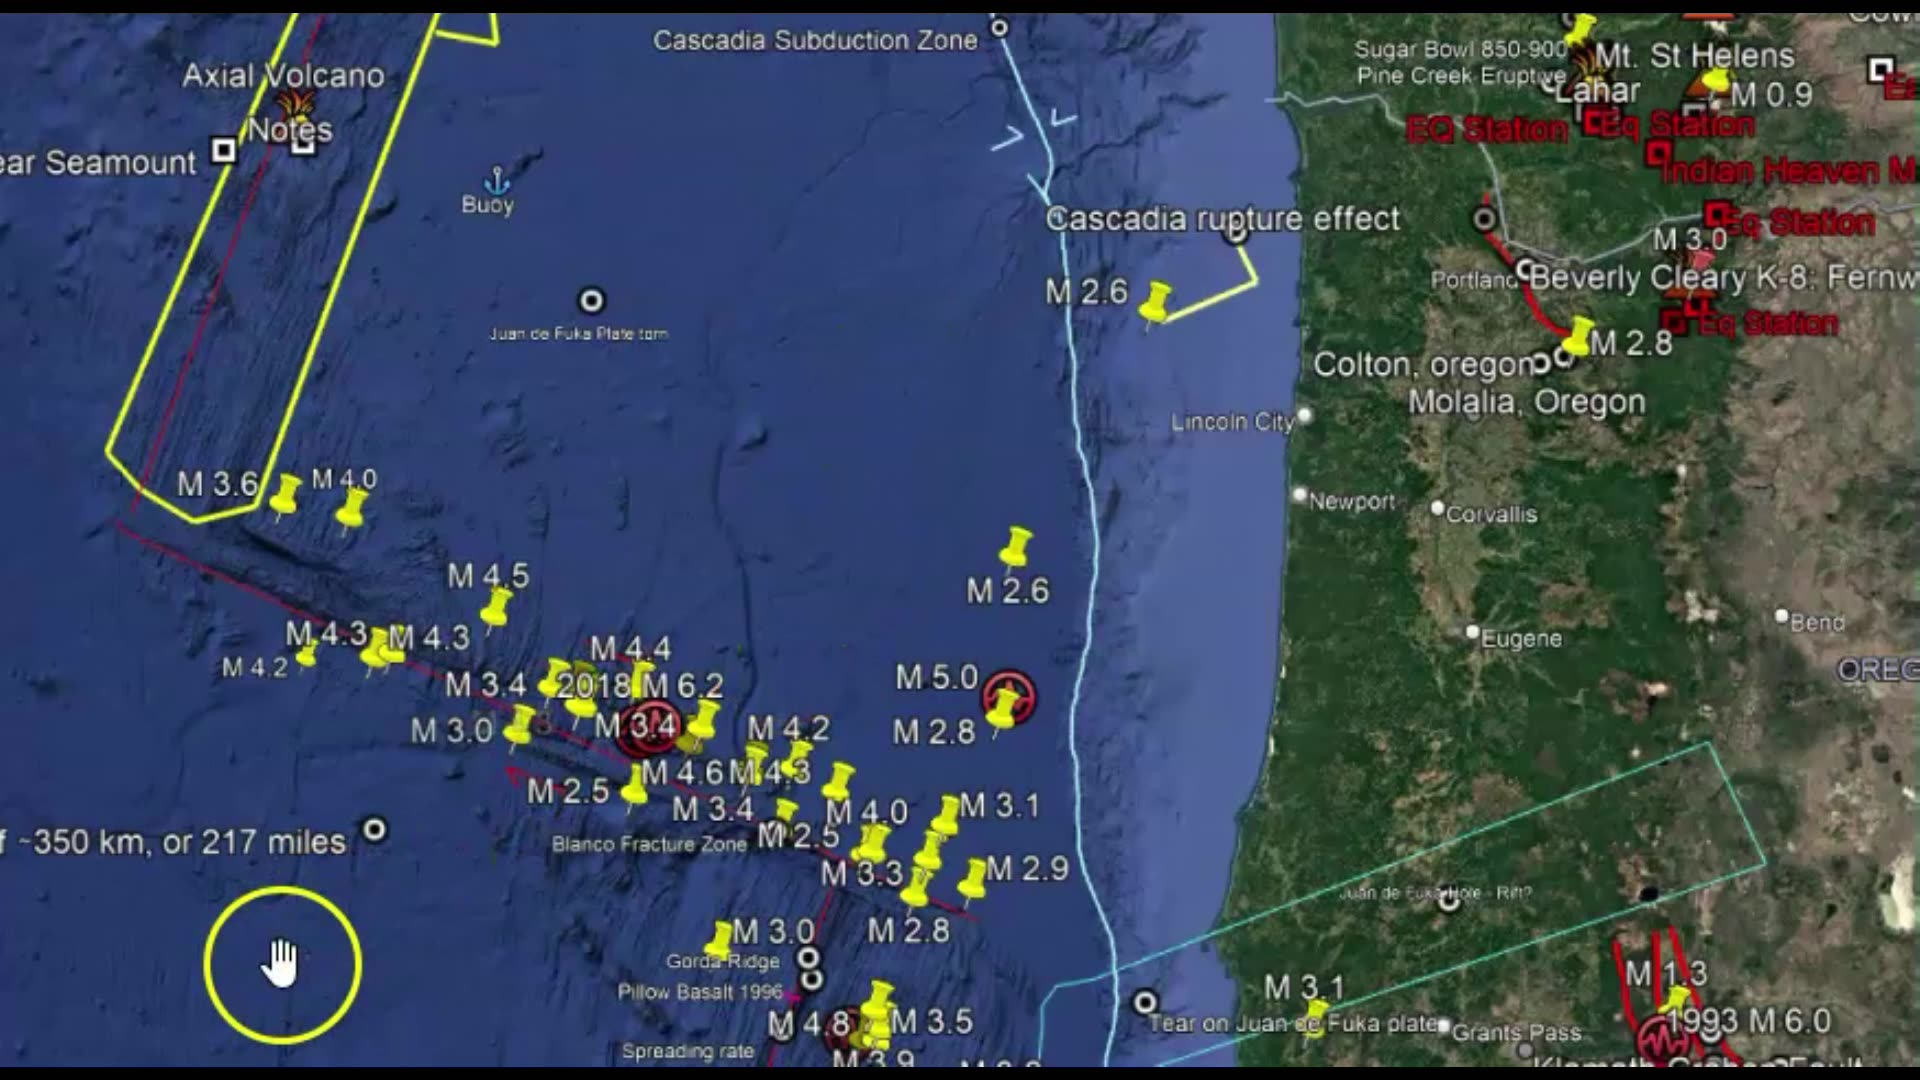Screen dimensions: 1920x1080
Task: Select the M 2.8 pushpin near Colton, Oregon
Action: 1578,336
